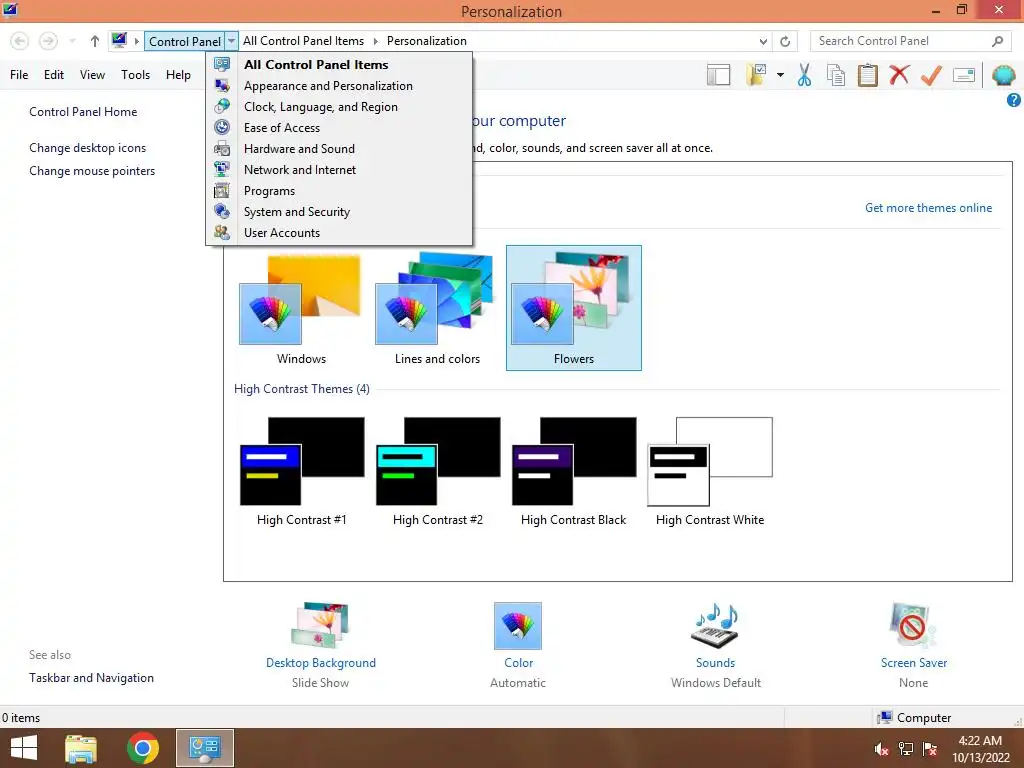This screenshot has height=768, width=1024.
Task: Open File Explorer from taskbar
Action: [x=81, y=748]
